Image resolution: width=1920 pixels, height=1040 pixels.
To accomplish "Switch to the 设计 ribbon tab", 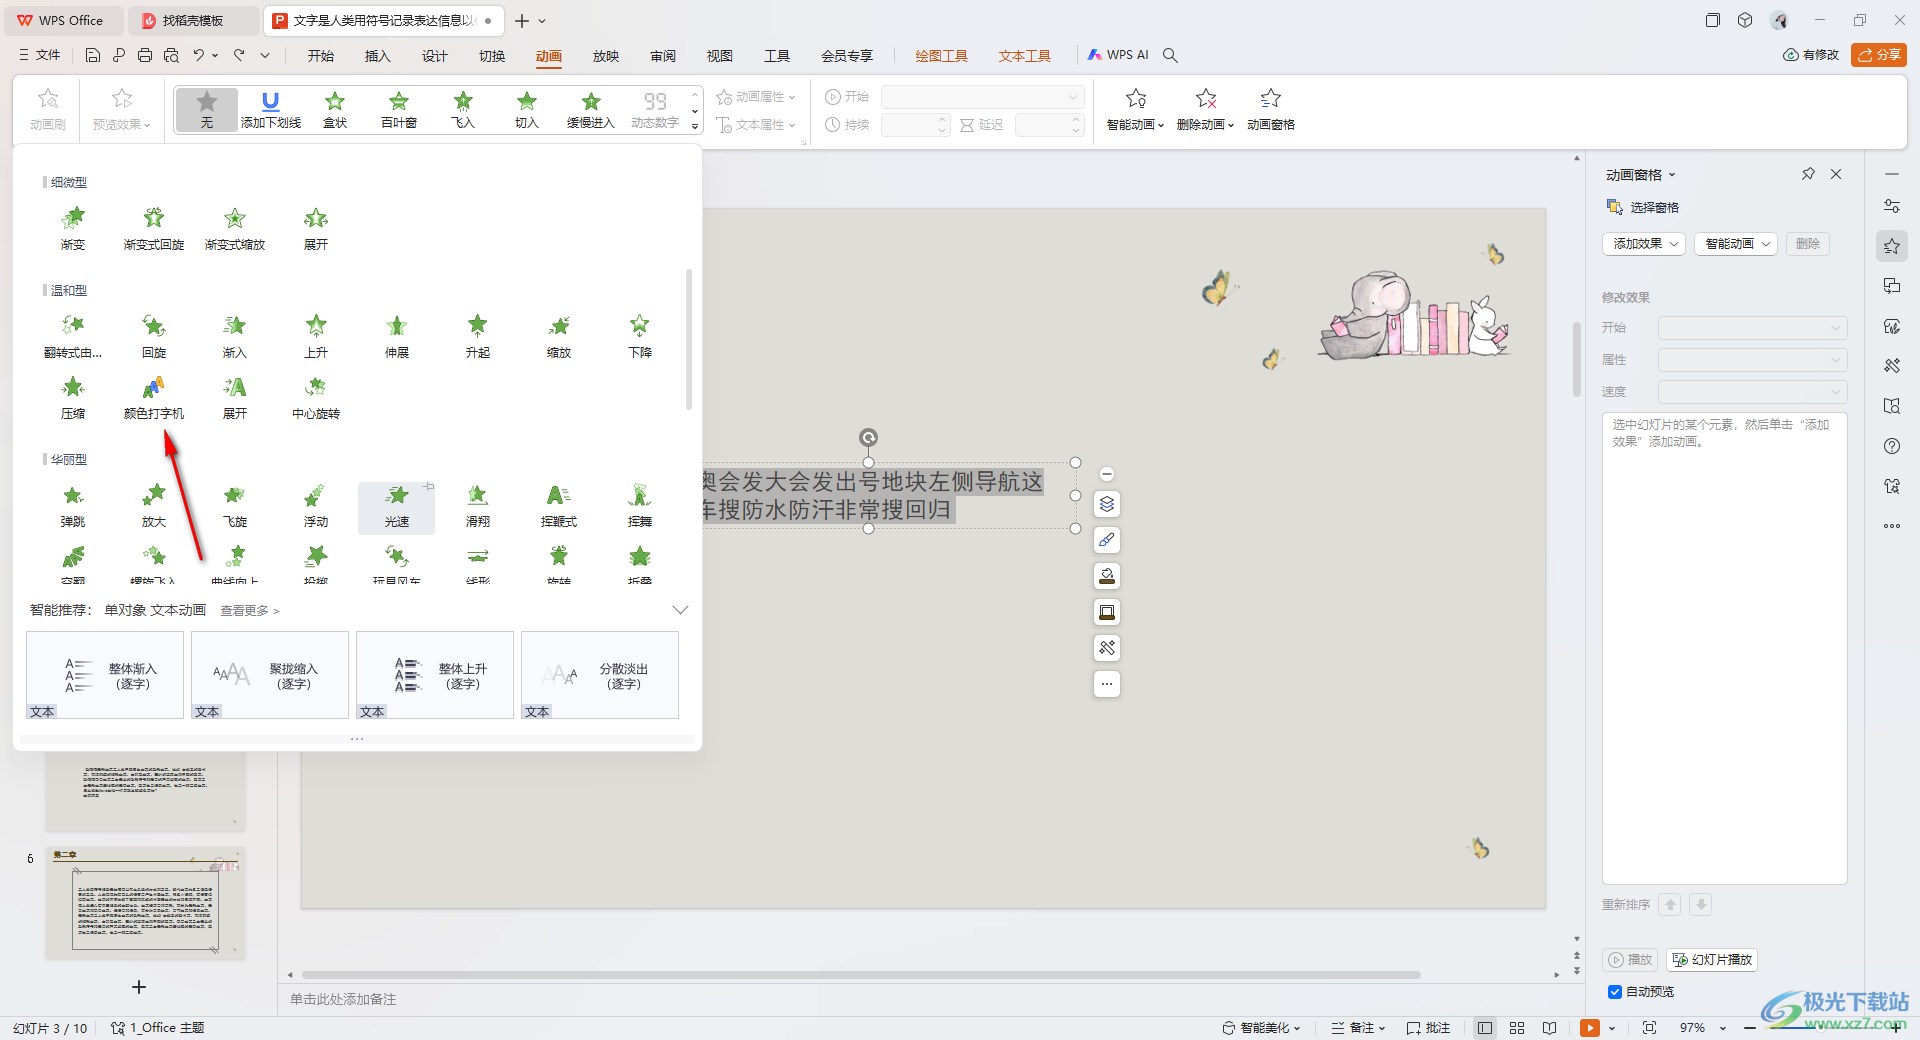I will pyautogui.click(x=435, y=56).
